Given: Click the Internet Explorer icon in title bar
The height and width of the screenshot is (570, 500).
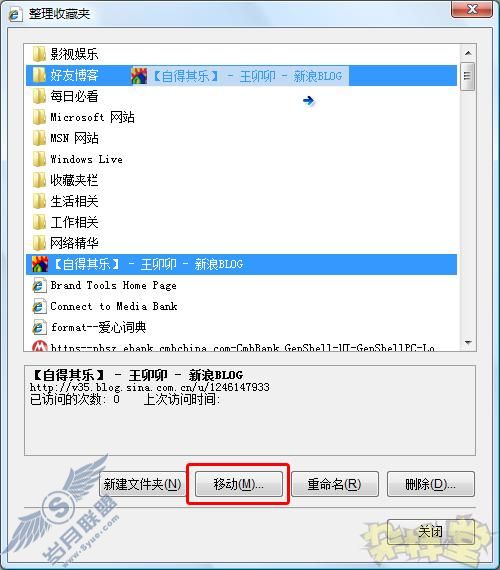Looking at the screenshot, I should (15, 14).
